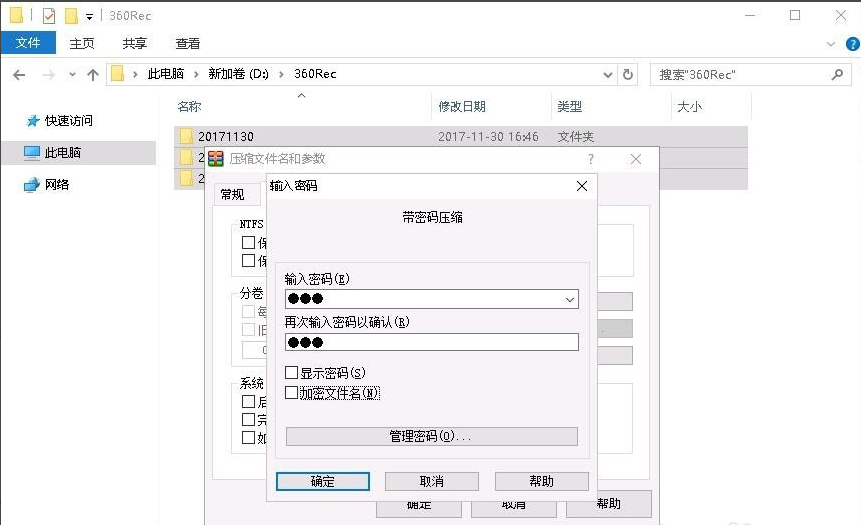861x525 pixels.
Task: Expand the chevron after 此电脑 breadcrumb
Action: click(196, 74)
